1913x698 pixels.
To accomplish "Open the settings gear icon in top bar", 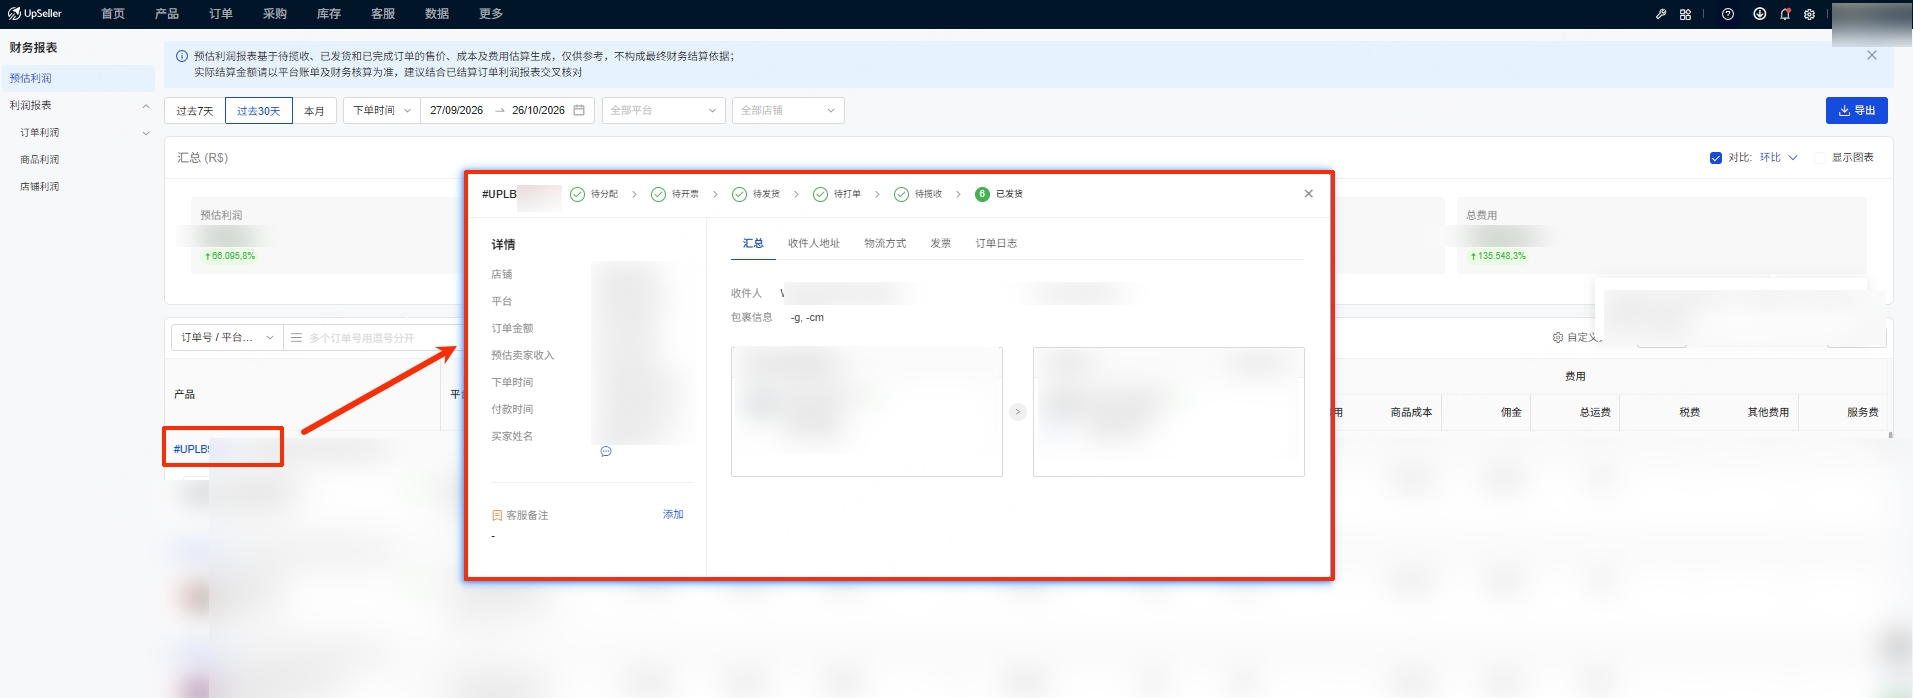I will (x=1809, y=14).
